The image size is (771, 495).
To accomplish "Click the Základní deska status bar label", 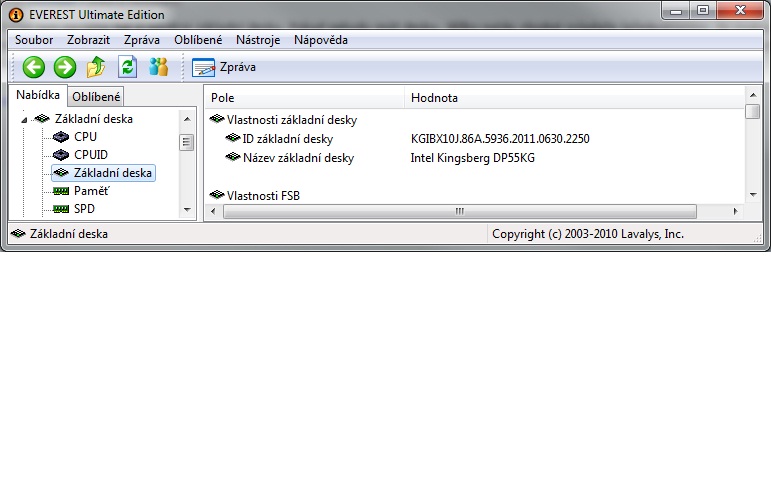I will 69,234.
